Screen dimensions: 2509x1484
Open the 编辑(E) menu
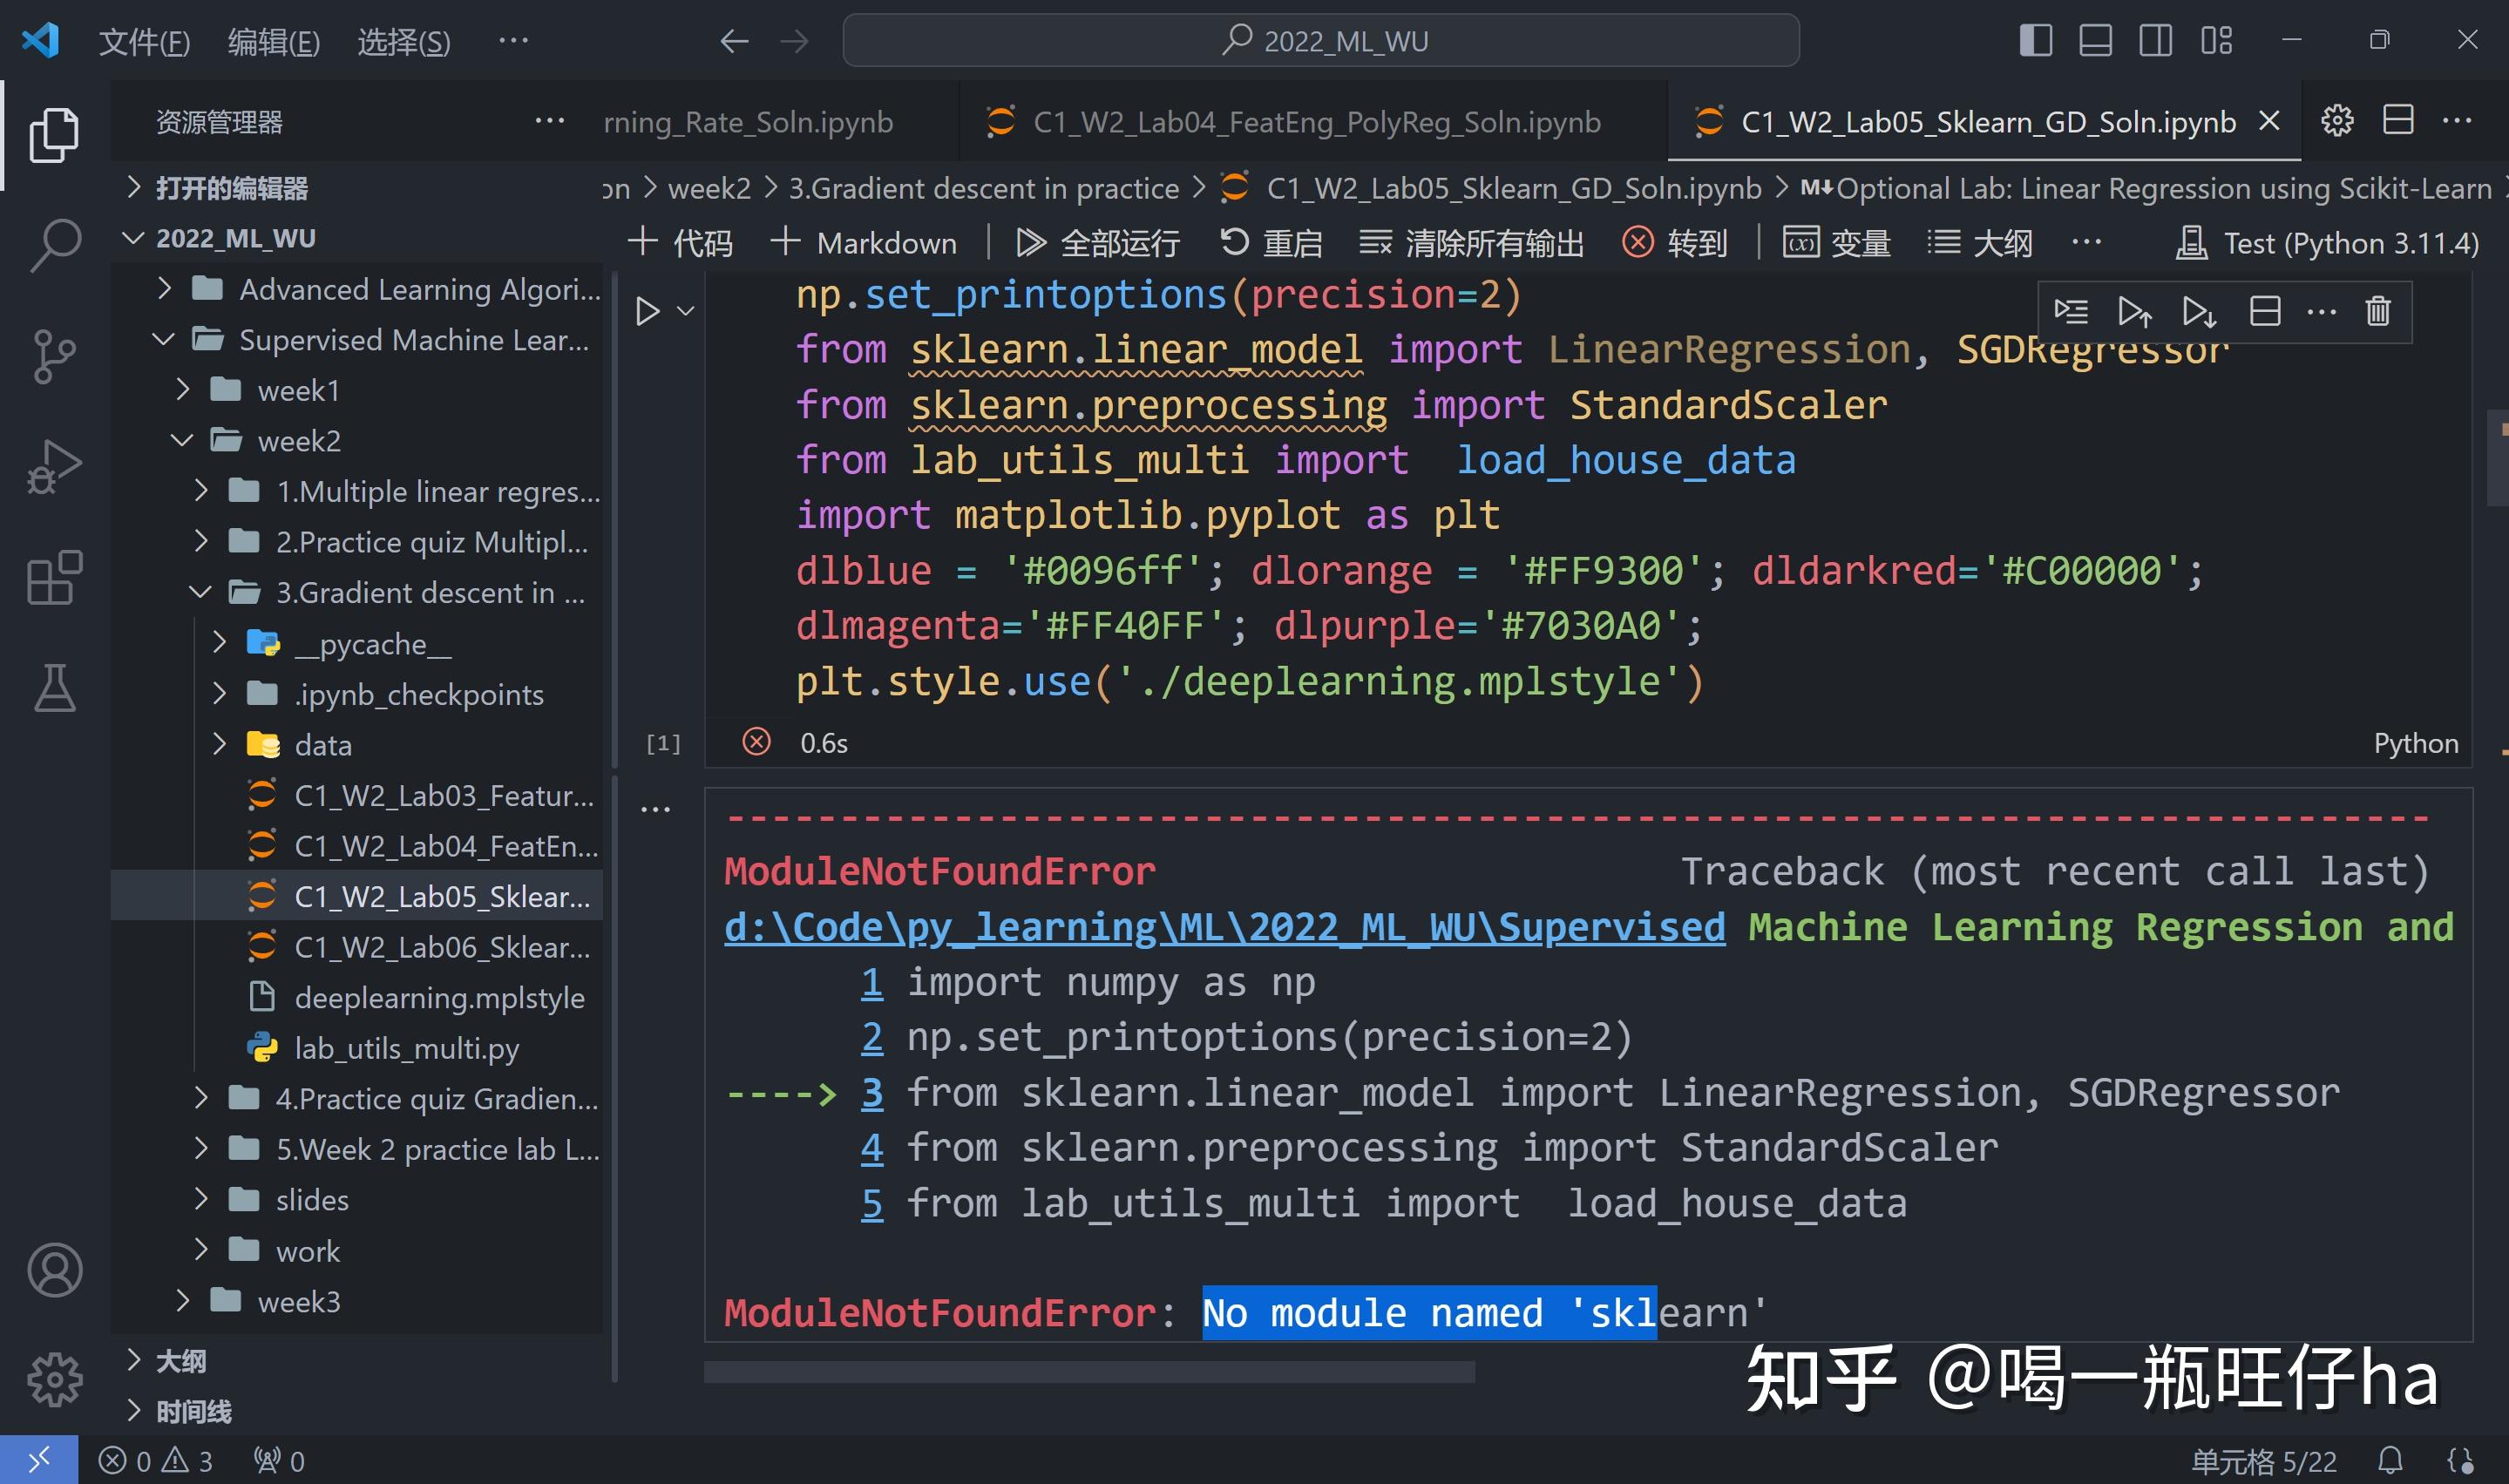(274, 42)
